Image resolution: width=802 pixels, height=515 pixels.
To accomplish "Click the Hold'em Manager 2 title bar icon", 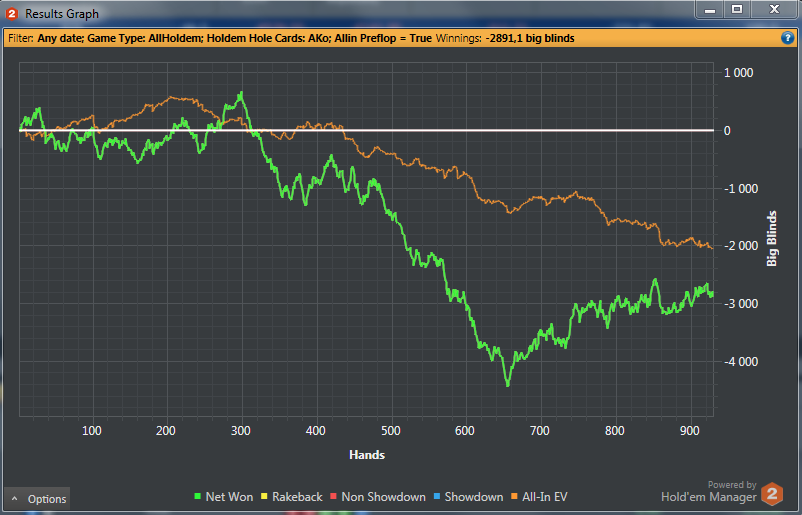I will [11, 14].
